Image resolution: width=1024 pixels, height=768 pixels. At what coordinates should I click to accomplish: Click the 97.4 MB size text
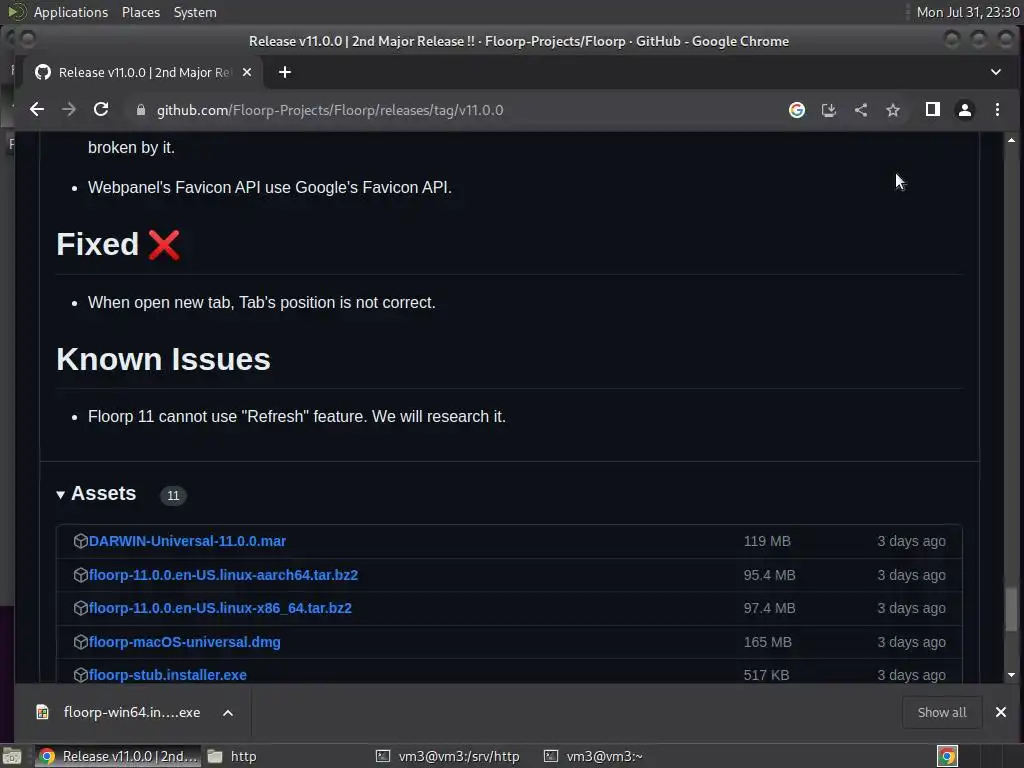pos(769,608)
